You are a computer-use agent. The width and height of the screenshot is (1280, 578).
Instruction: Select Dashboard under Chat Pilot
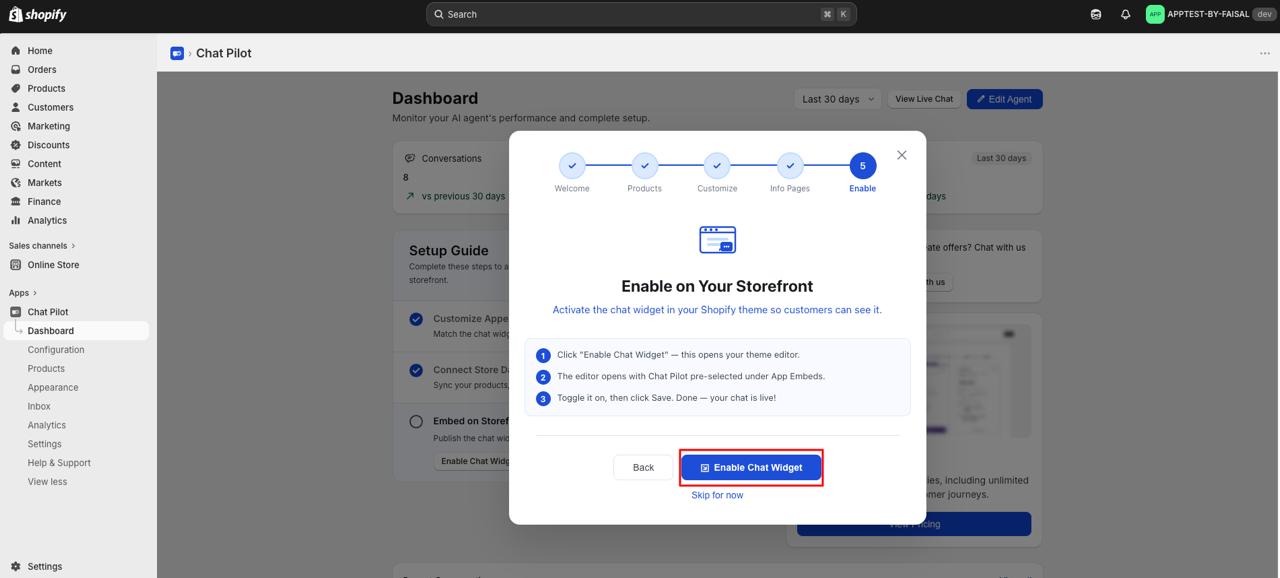(x=76, y=331)
